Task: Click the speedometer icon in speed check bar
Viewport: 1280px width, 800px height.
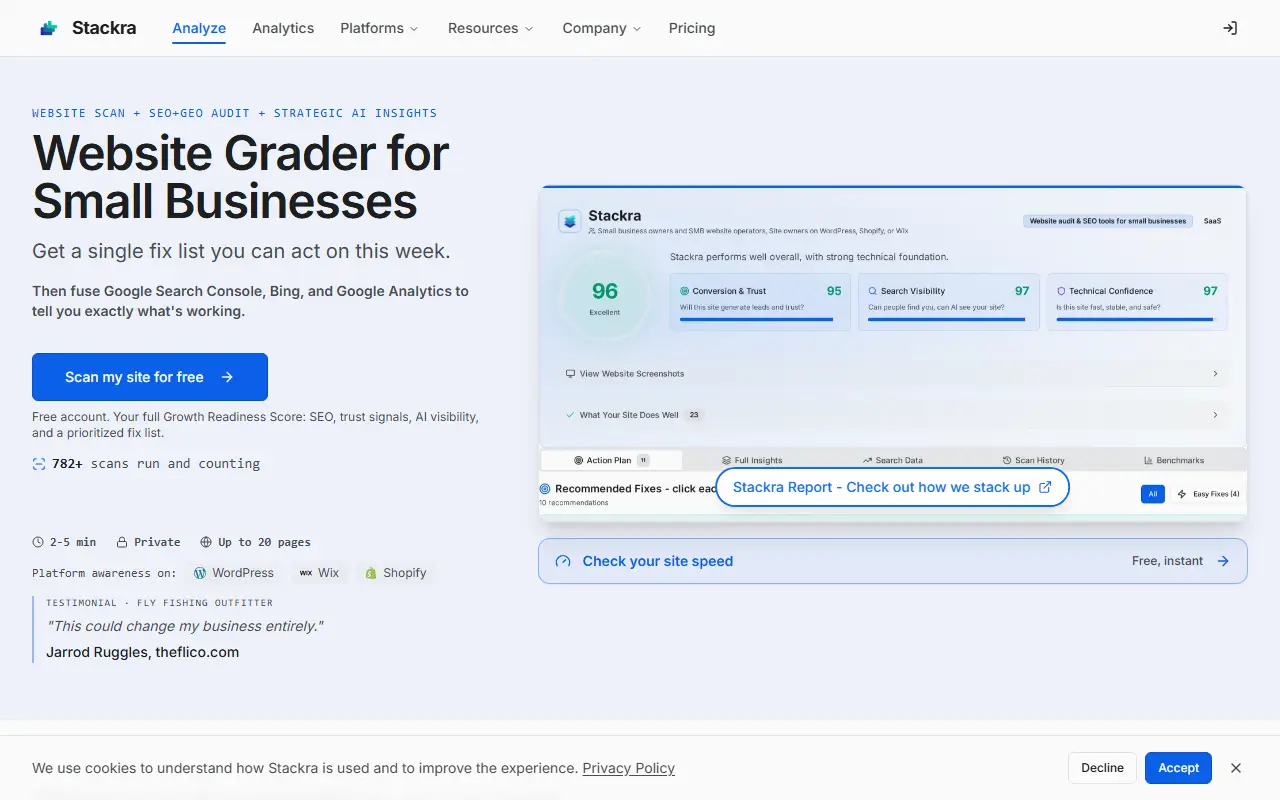Action: click(563, 561)
